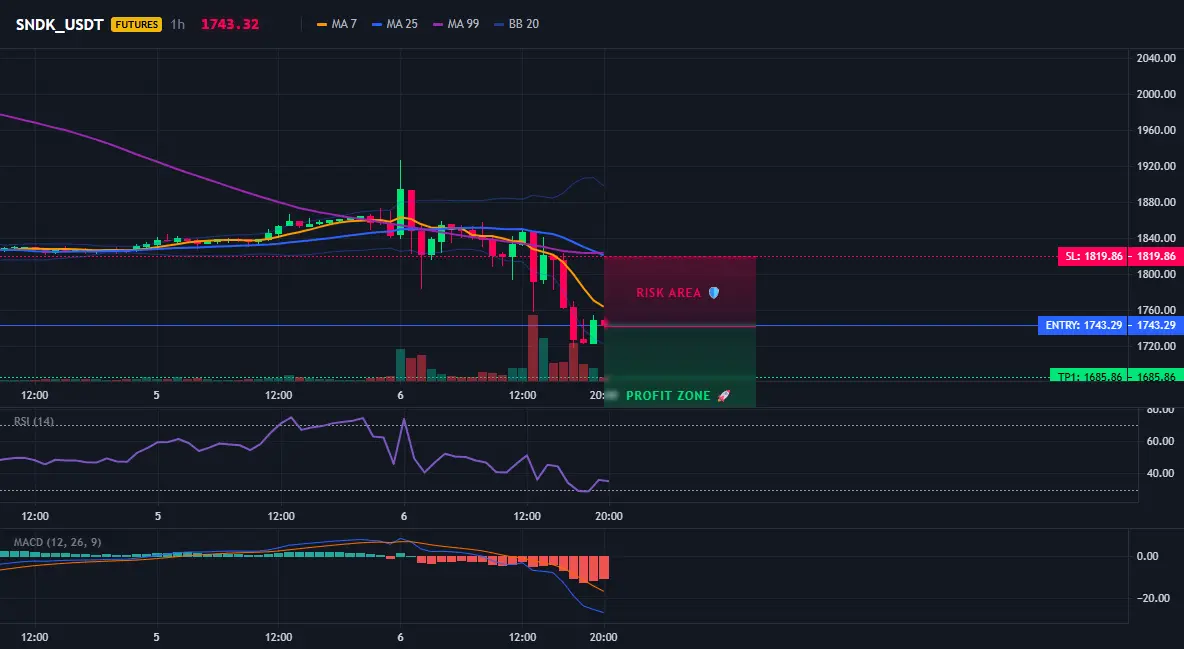The width and height of the screenshot is (1184, 649).
Task: Click the 1743.32 current price value
Action: 230,24
